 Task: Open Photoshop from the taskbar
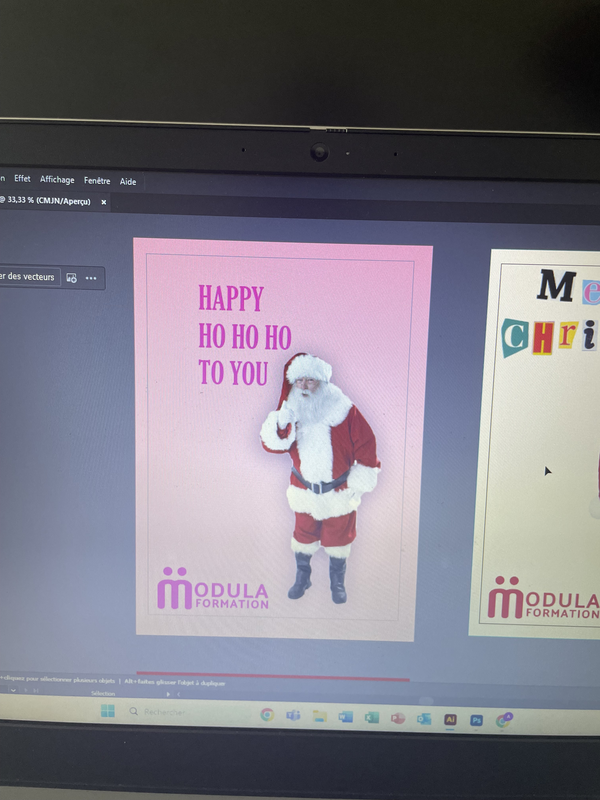[x=477, y=720]
